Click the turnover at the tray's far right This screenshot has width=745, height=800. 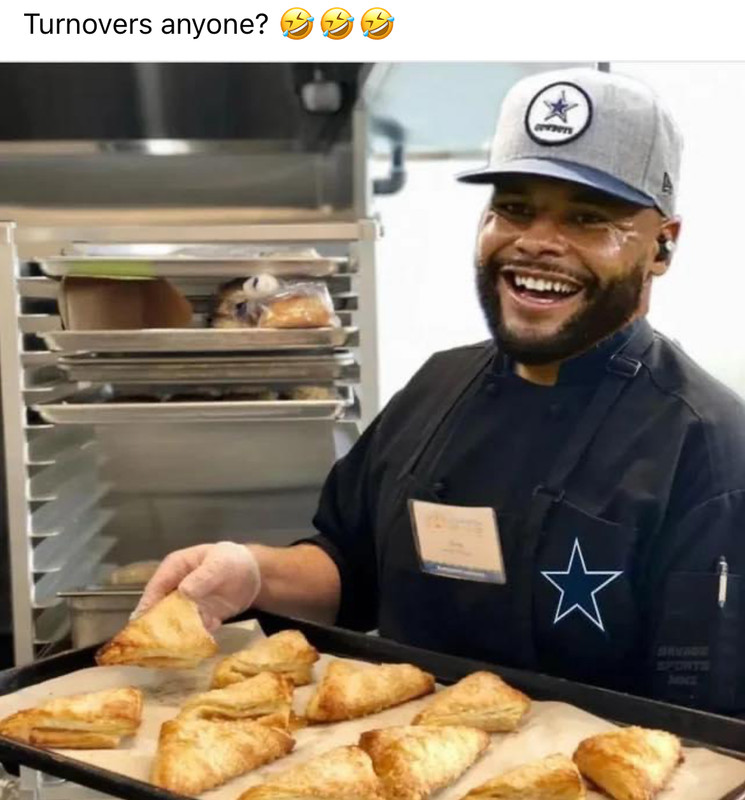[629, 762]
